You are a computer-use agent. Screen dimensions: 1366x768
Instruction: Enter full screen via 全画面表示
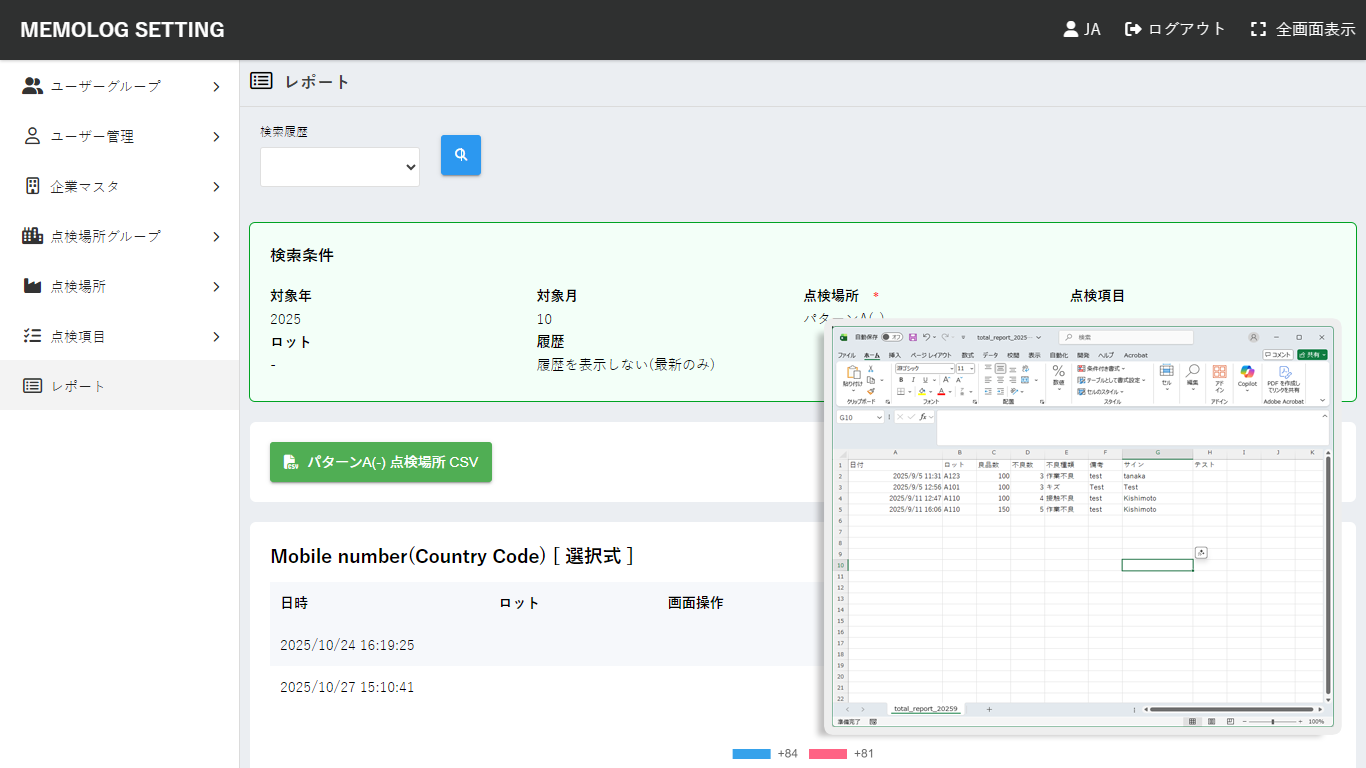[1303, 29]
